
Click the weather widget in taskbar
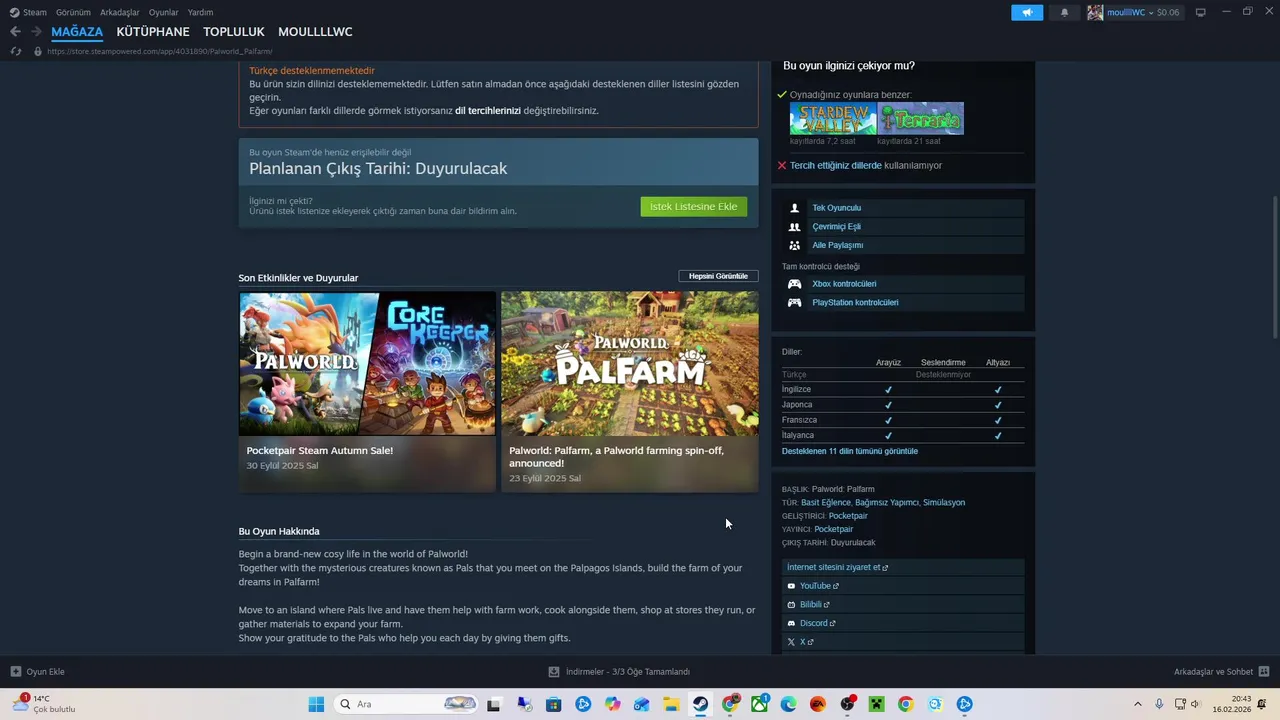44,704
